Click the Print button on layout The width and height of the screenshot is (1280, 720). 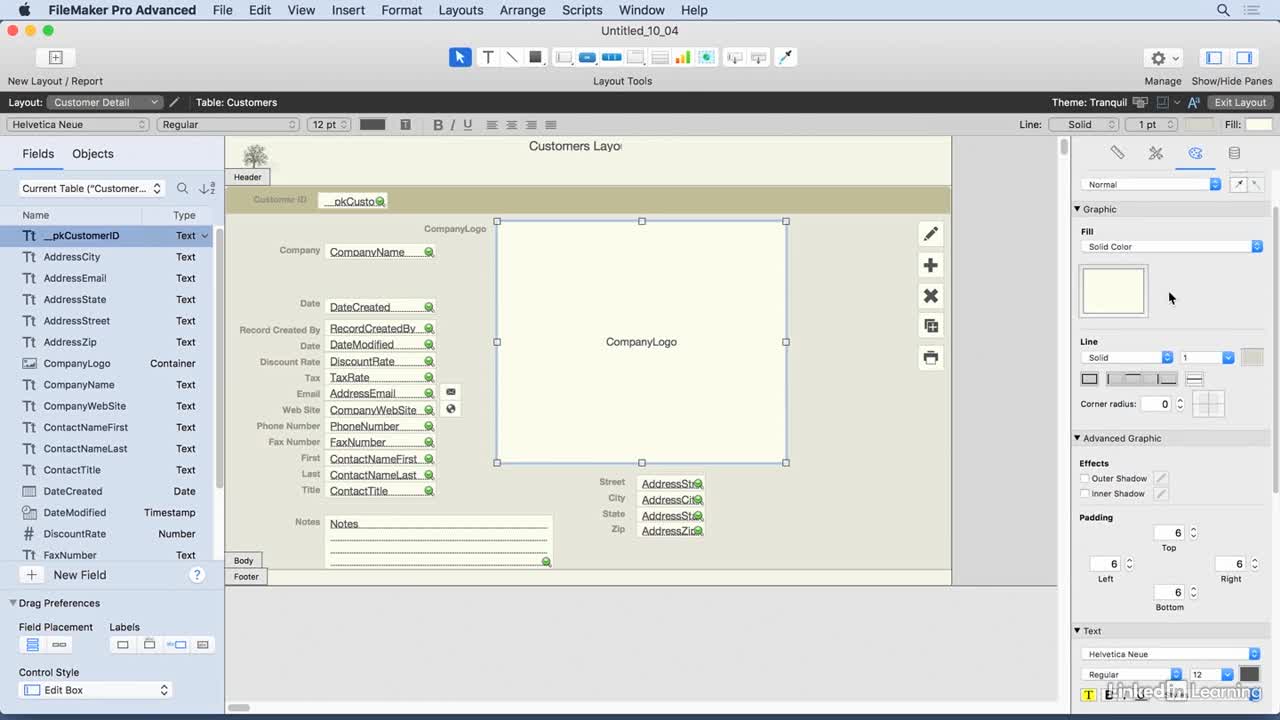click(930, 357)
